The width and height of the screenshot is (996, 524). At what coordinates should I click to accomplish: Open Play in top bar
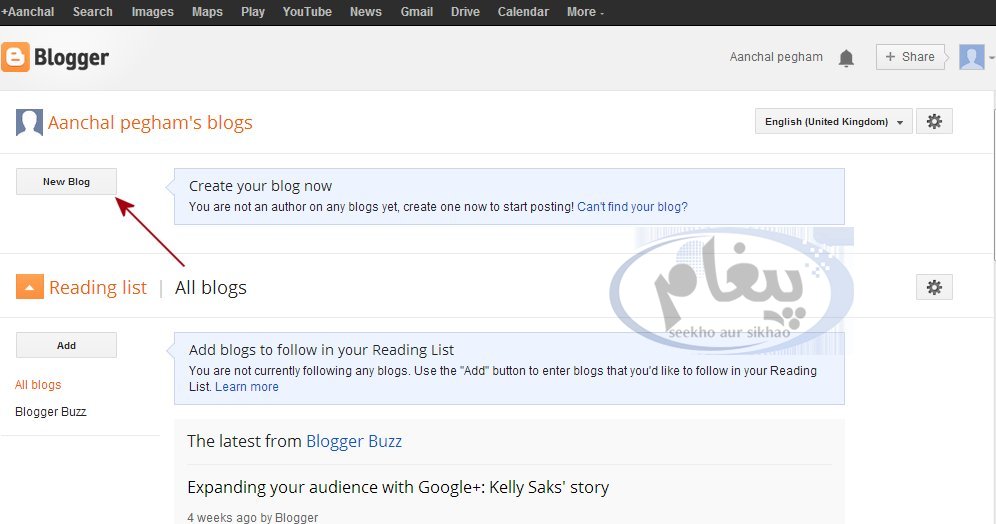tap(253, 11)
